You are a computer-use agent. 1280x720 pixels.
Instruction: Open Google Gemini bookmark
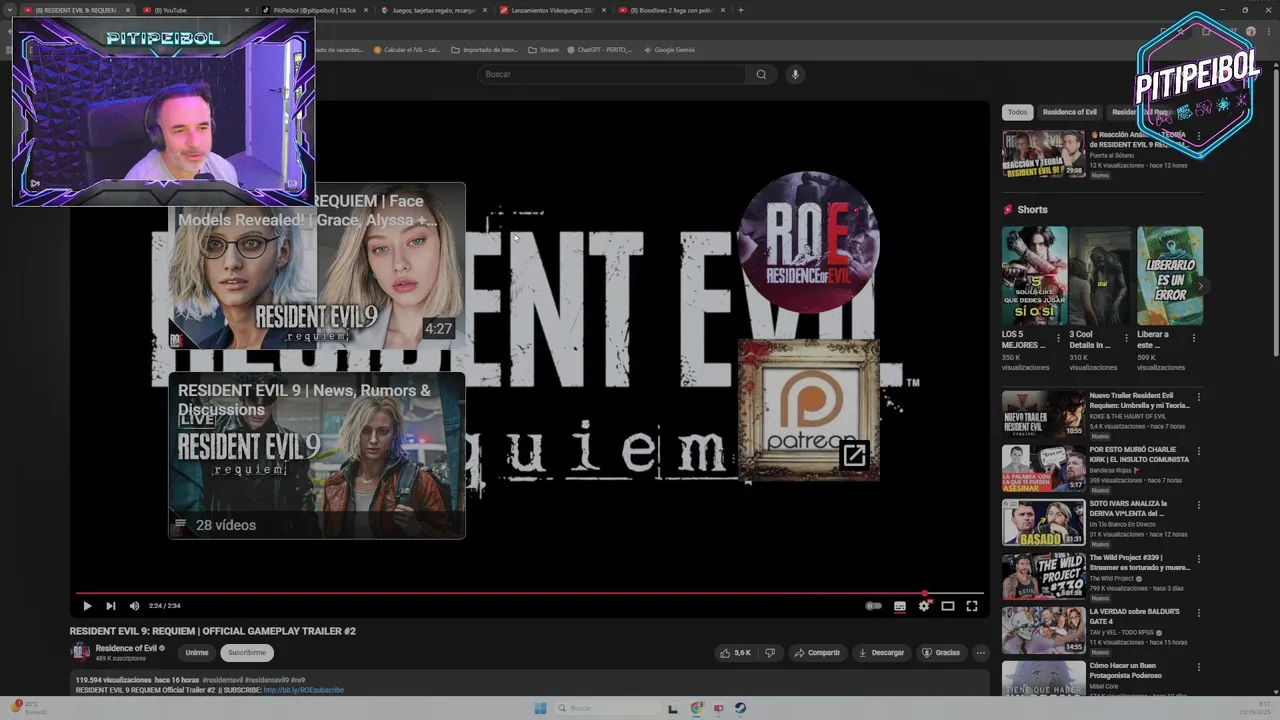670,50
